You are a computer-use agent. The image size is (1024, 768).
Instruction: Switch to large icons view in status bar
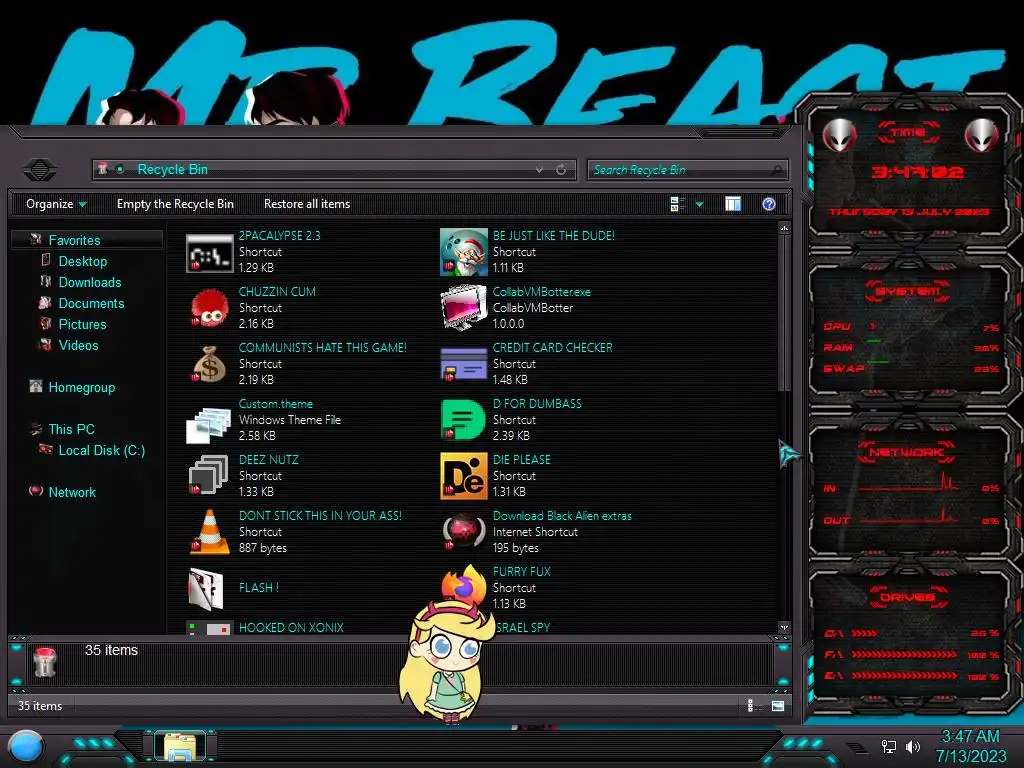pos(778,706)
